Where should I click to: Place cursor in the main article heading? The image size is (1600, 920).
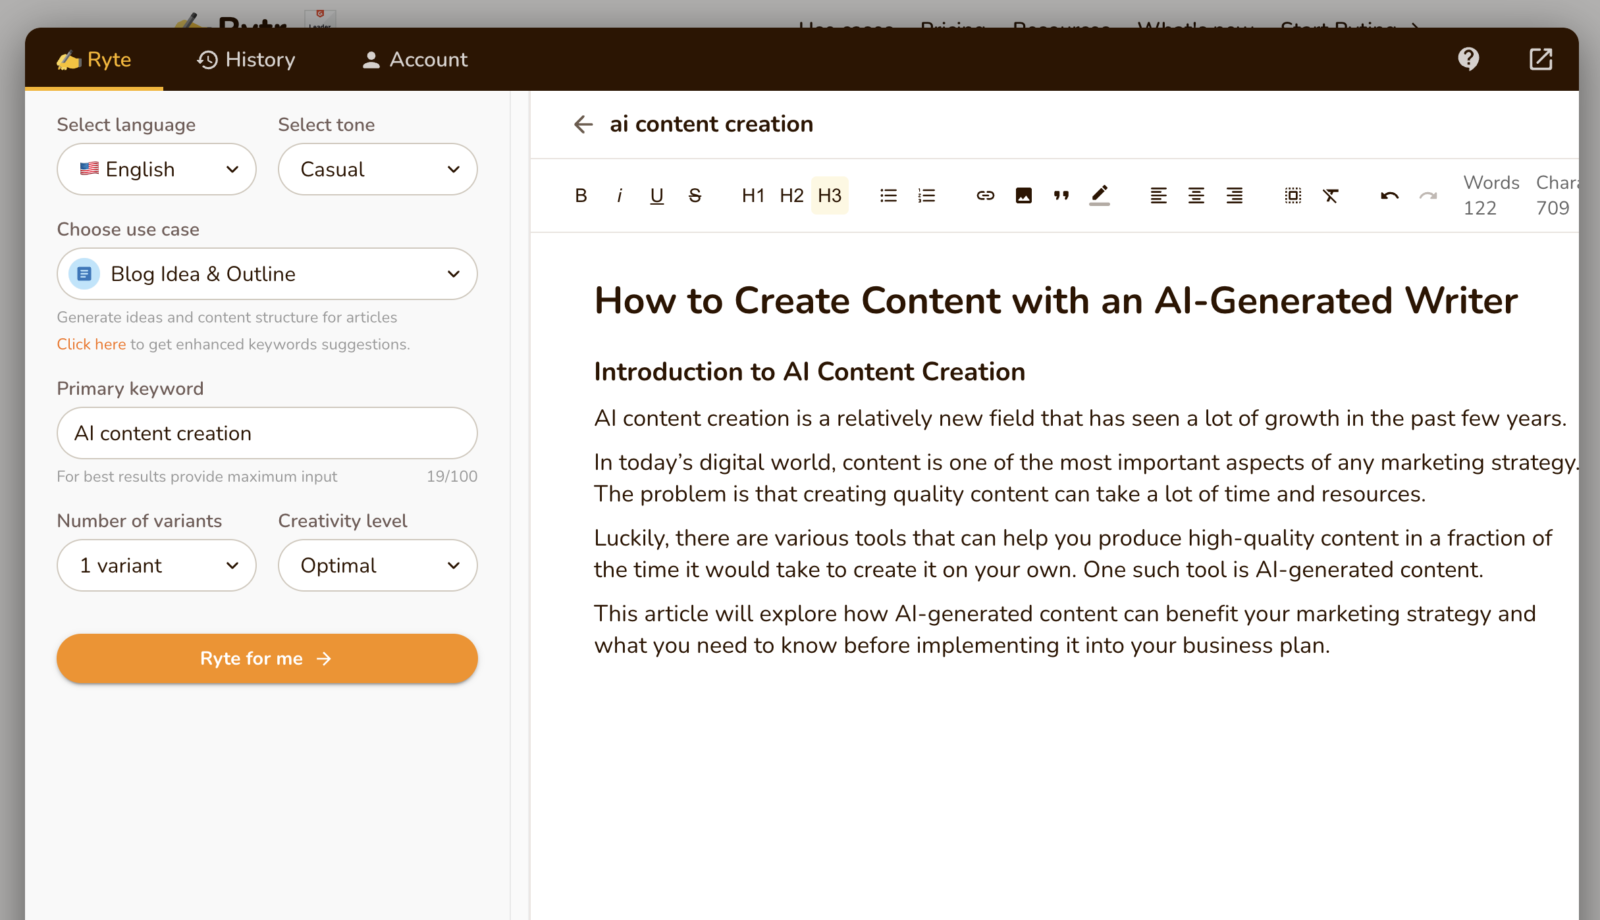(x=1056, y=301)
